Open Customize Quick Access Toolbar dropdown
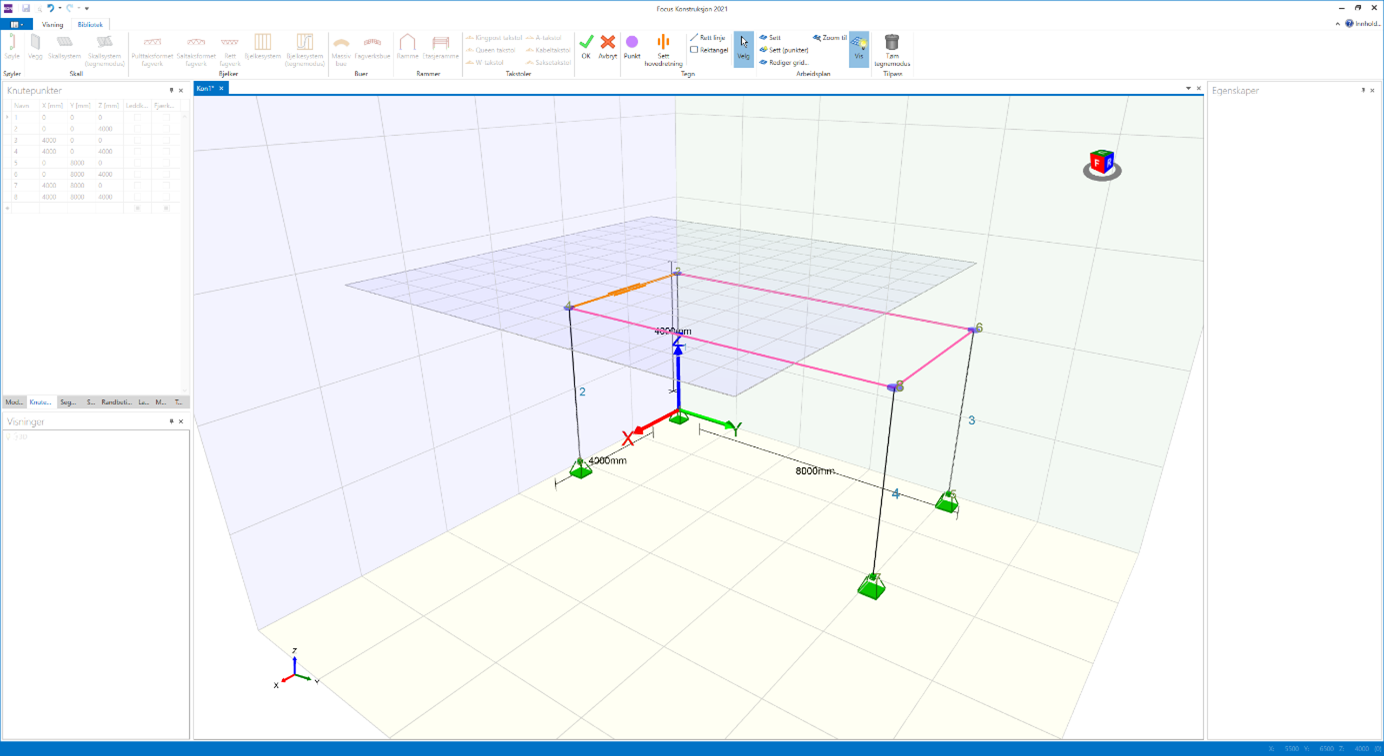 pos(87,8)
